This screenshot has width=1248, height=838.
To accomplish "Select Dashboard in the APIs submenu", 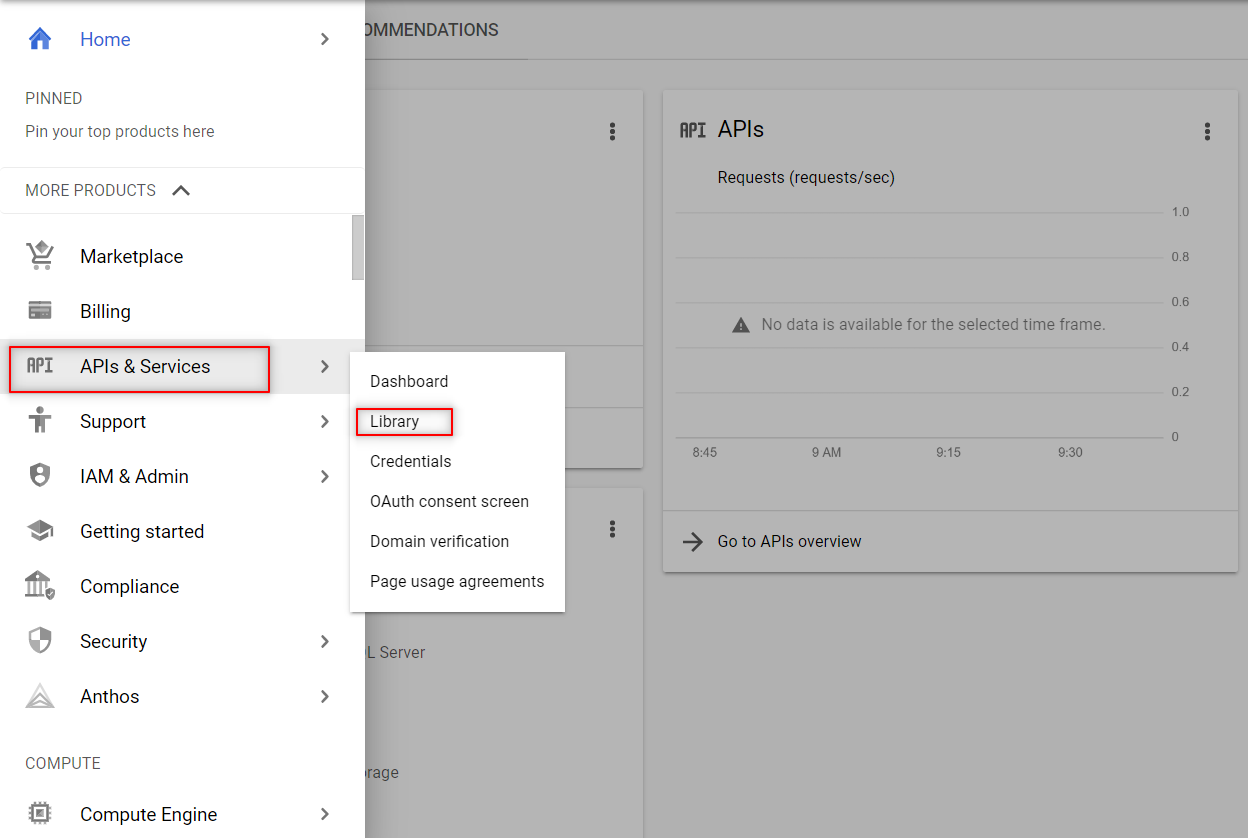I will coord(457,381).
